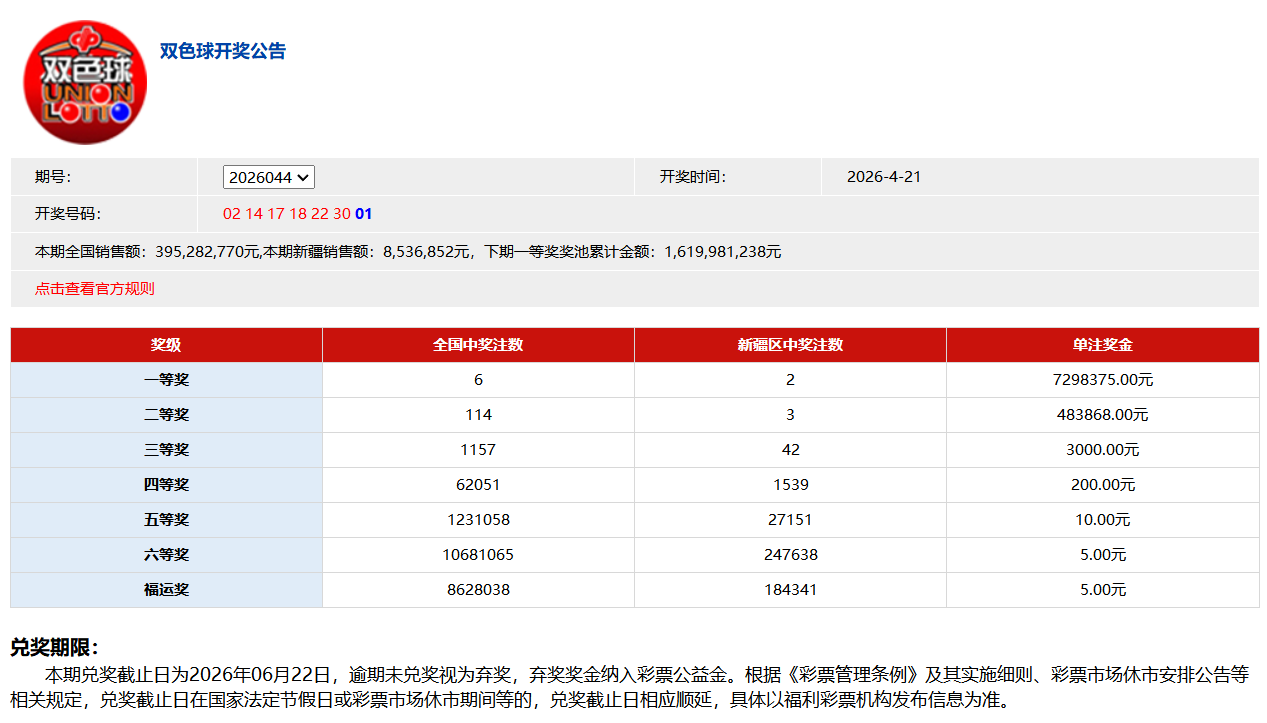1267x723 pixels.
Task: Select the 二等奖 row label
Action: pyautogui.click(x=166, y=415)
